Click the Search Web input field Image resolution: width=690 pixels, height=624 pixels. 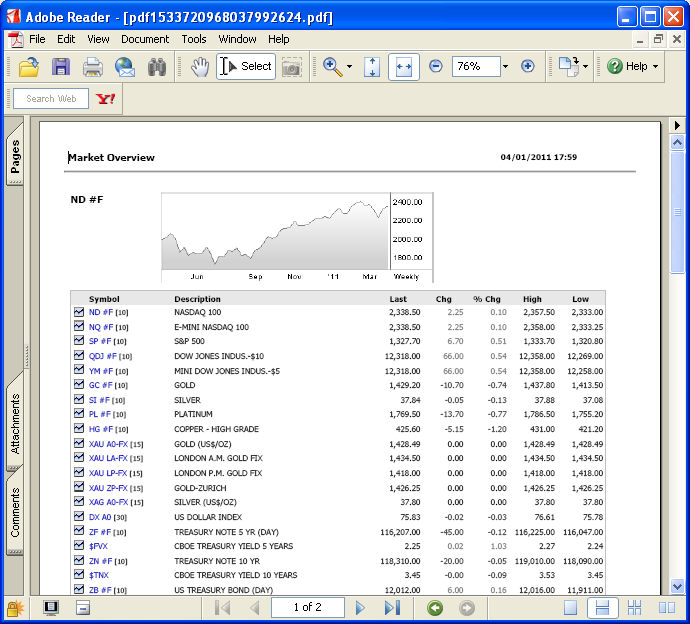[51, 99]
